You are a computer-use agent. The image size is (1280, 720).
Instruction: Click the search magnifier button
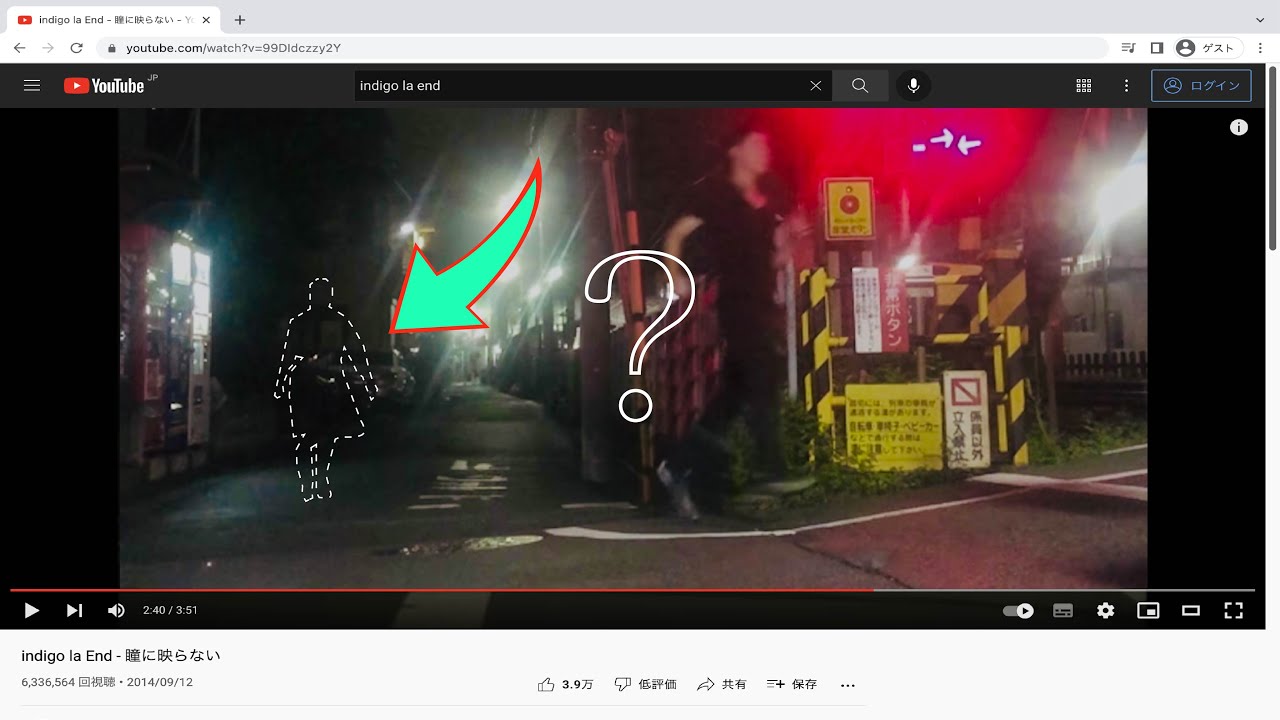click(860, 86)
